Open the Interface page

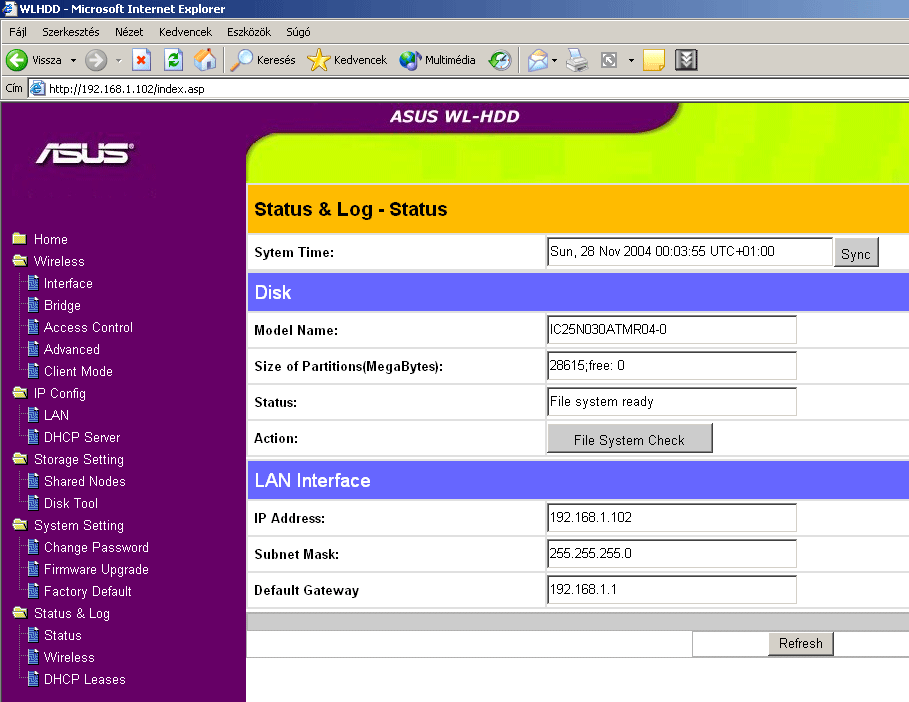60,283
